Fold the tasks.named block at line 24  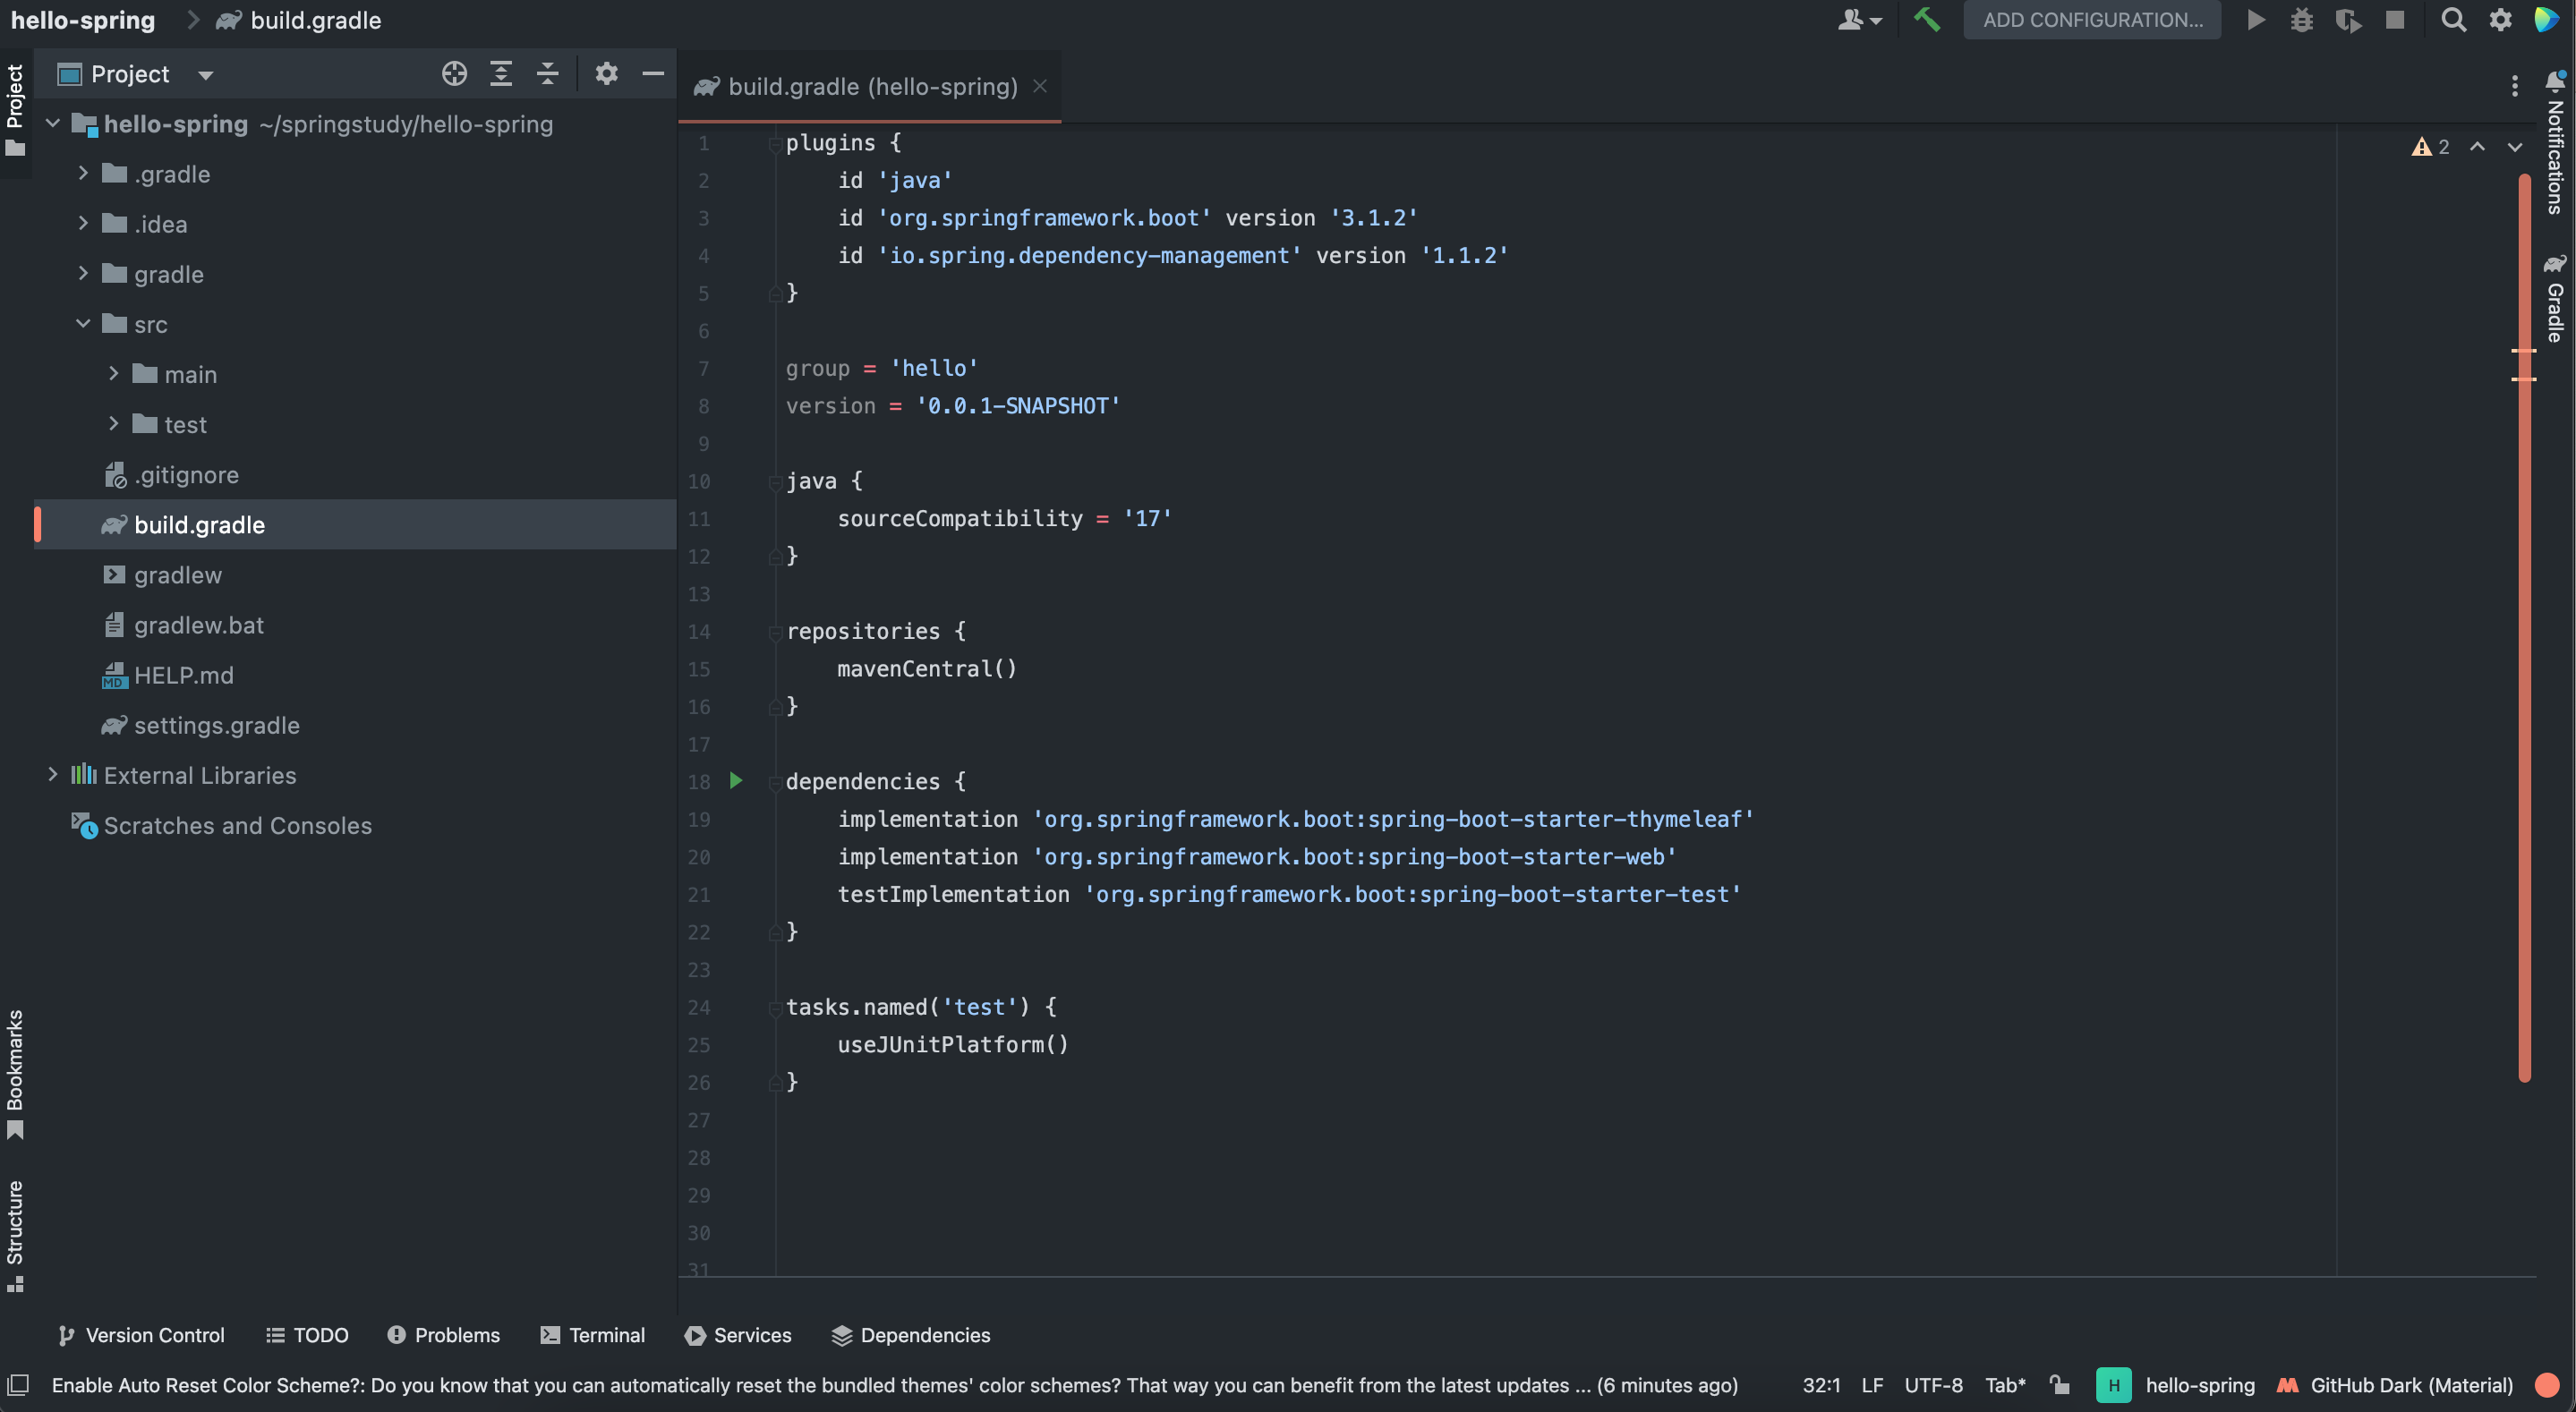coord(775,1008)
